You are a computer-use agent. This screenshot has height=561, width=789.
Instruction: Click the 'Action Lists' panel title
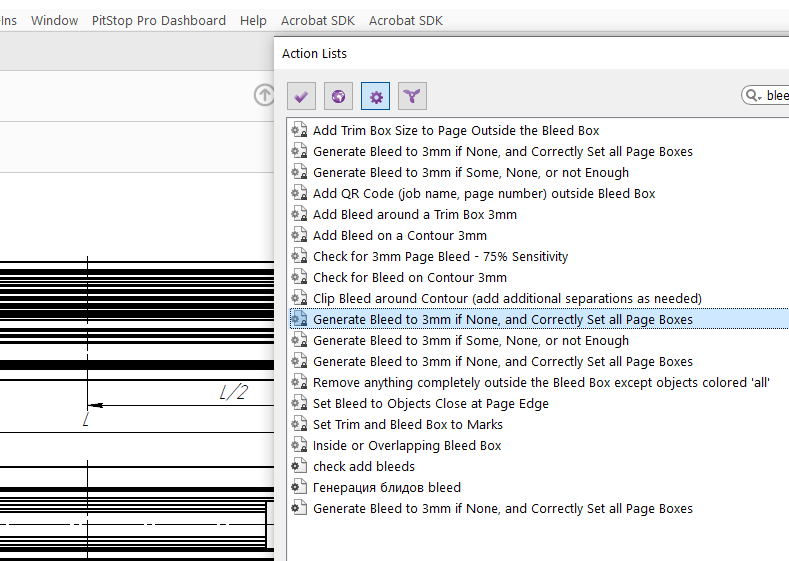coord(314,53)
